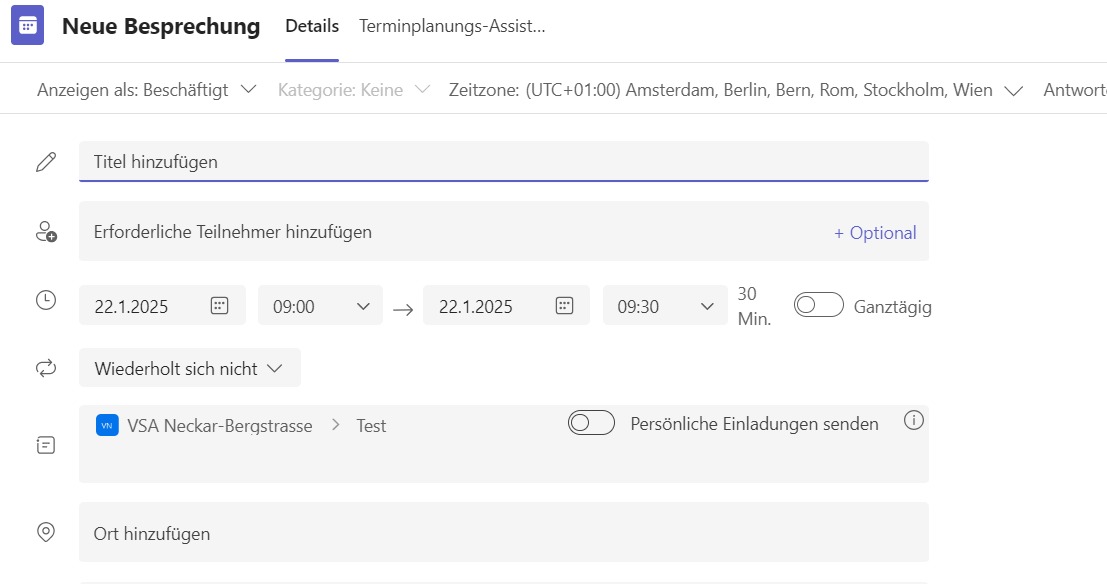Viewport: 1107px width, 584px height.
Task: Click the + Optional link
Action: (875, 232)
